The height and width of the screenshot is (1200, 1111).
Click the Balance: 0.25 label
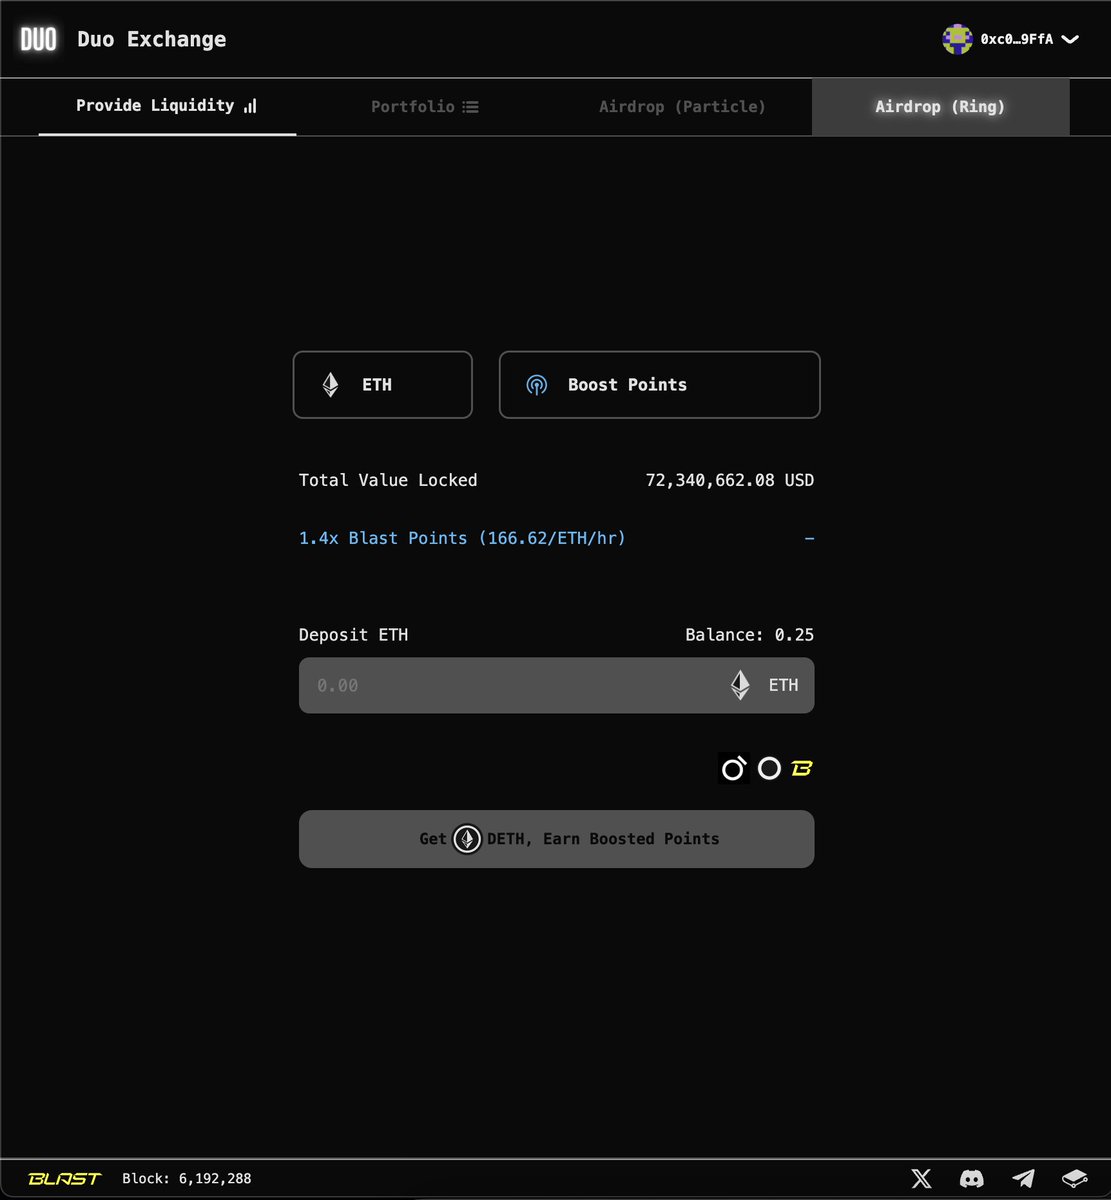click(749, 635)
